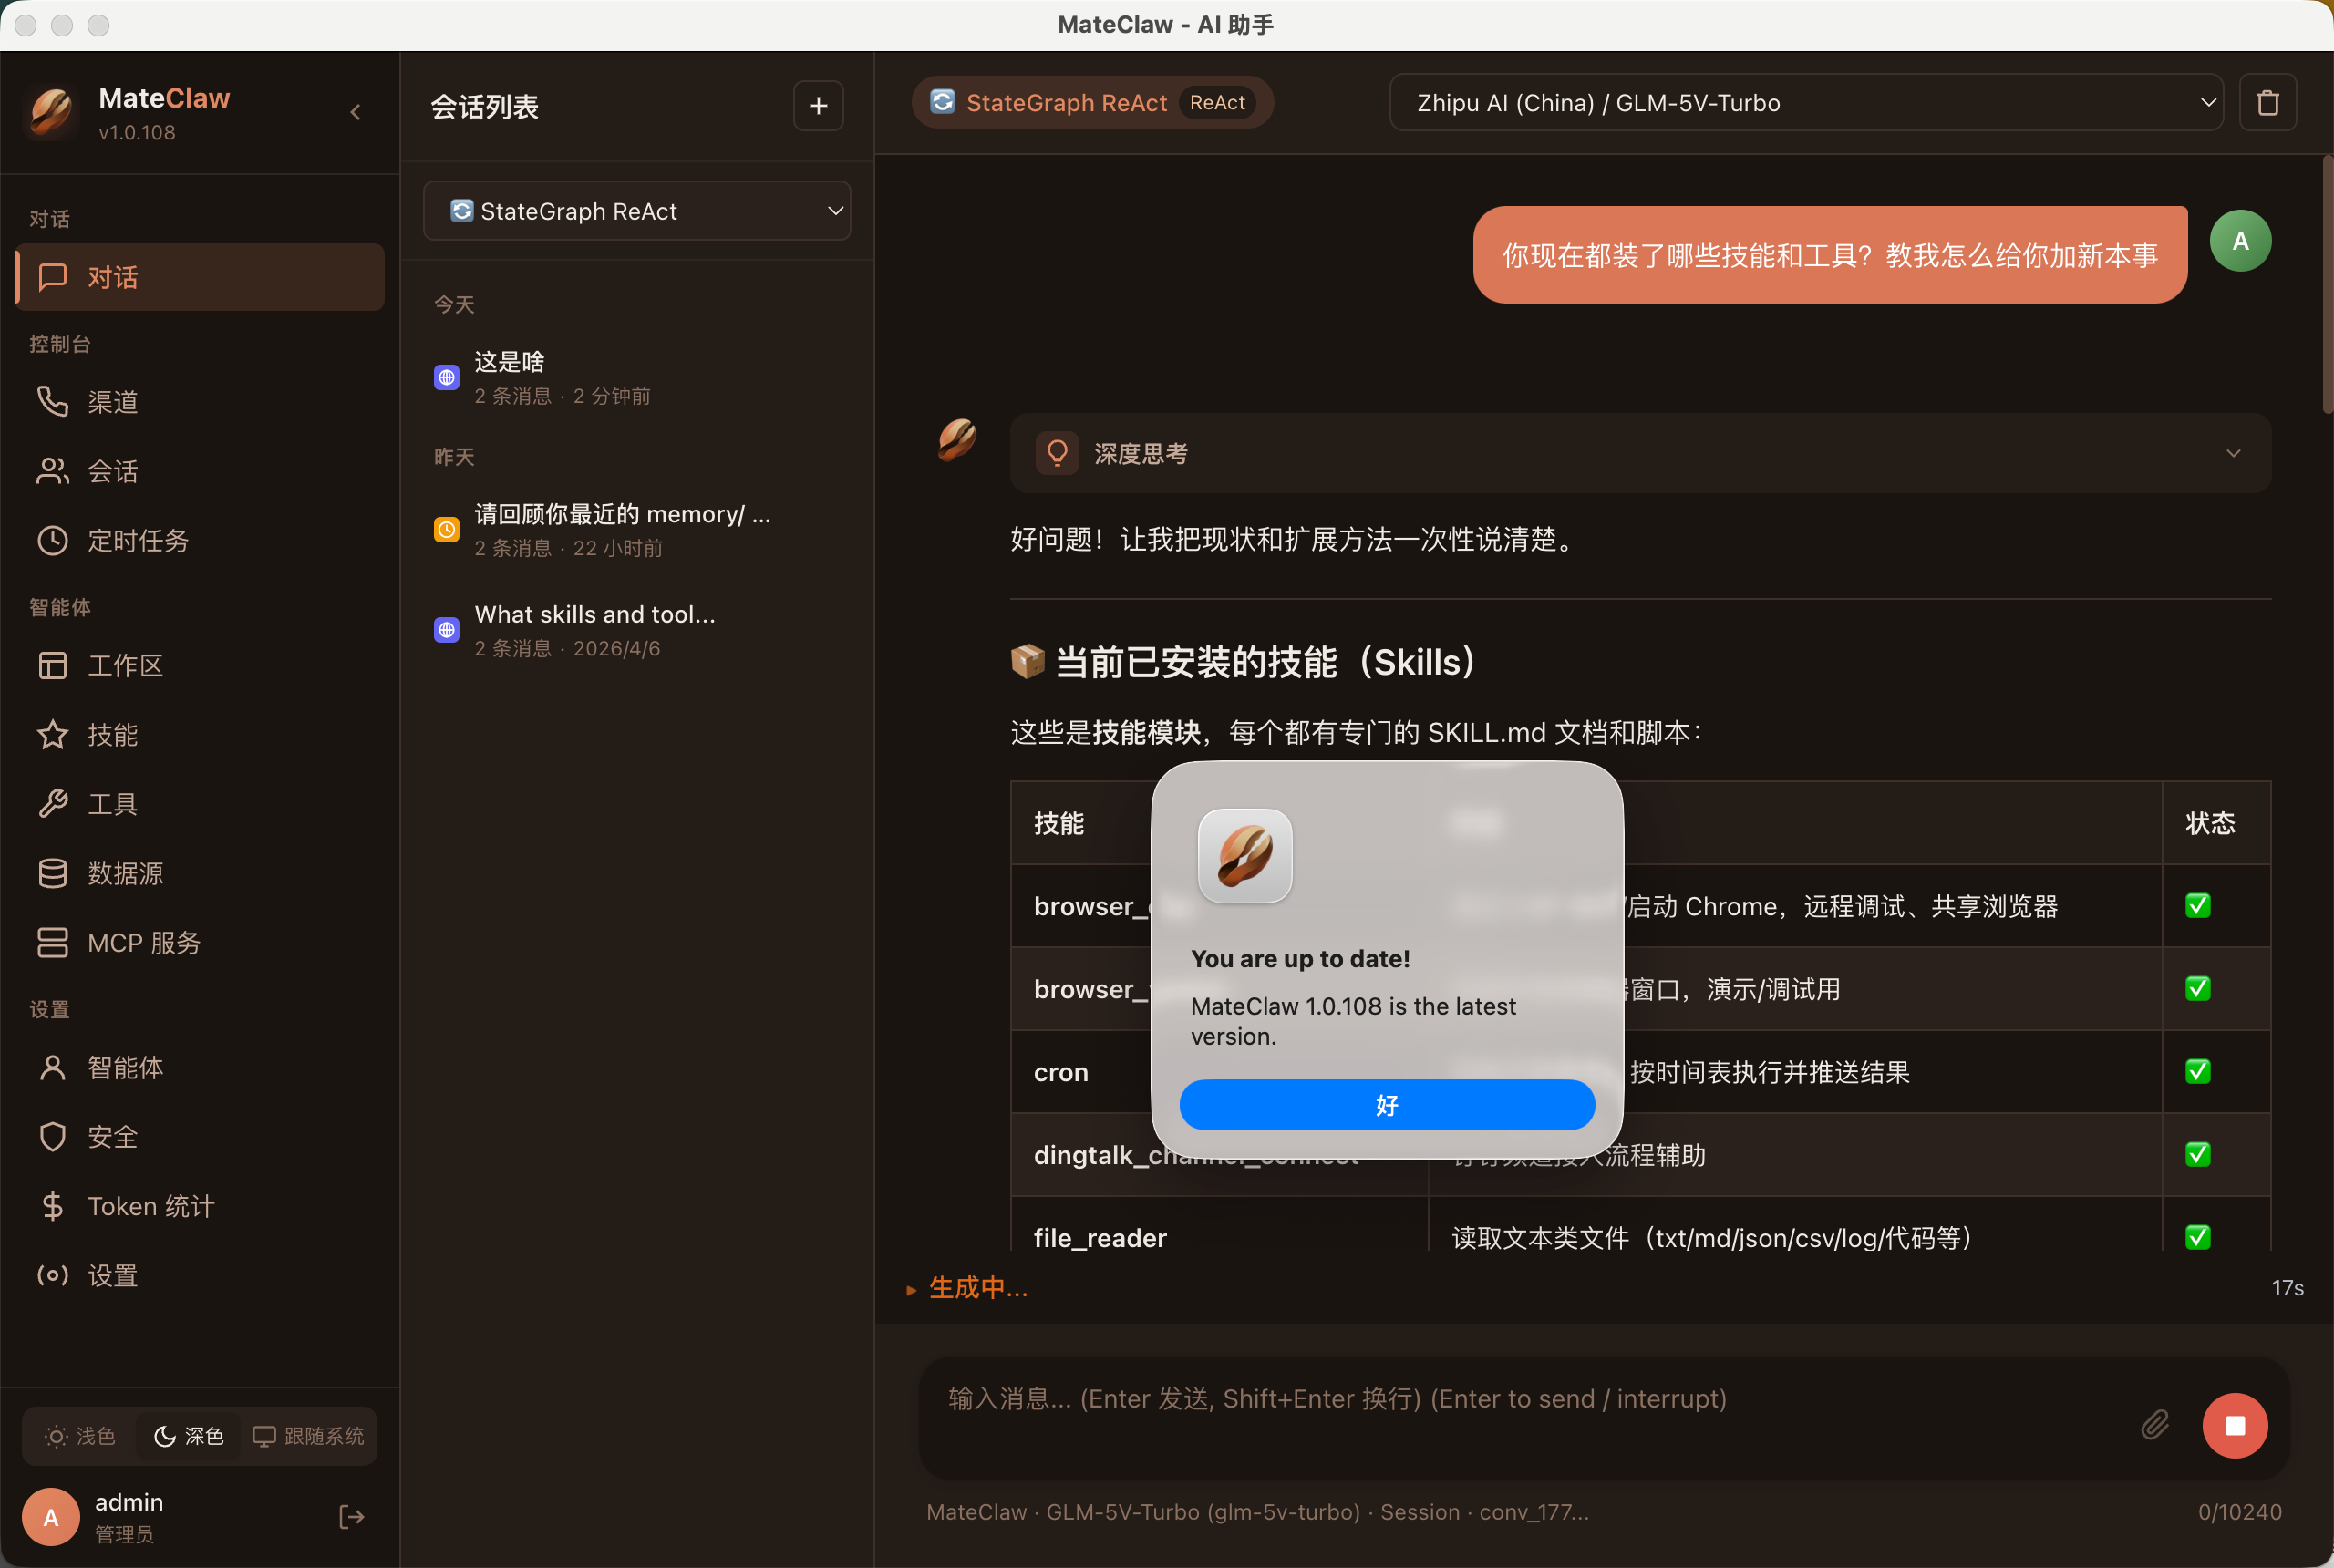Click the paperclip attachment icon

pos(2154,1424)
